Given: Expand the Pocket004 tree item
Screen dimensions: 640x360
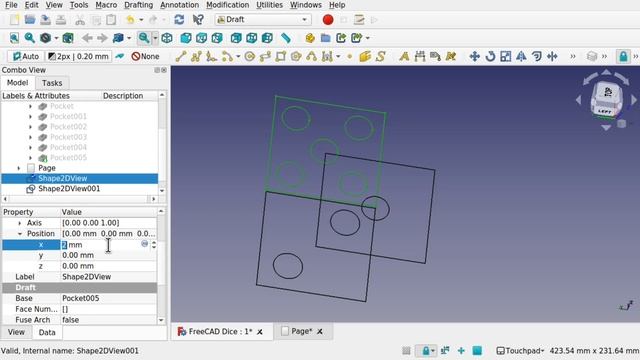Looking at the screenshot, I should pos(30,147).
